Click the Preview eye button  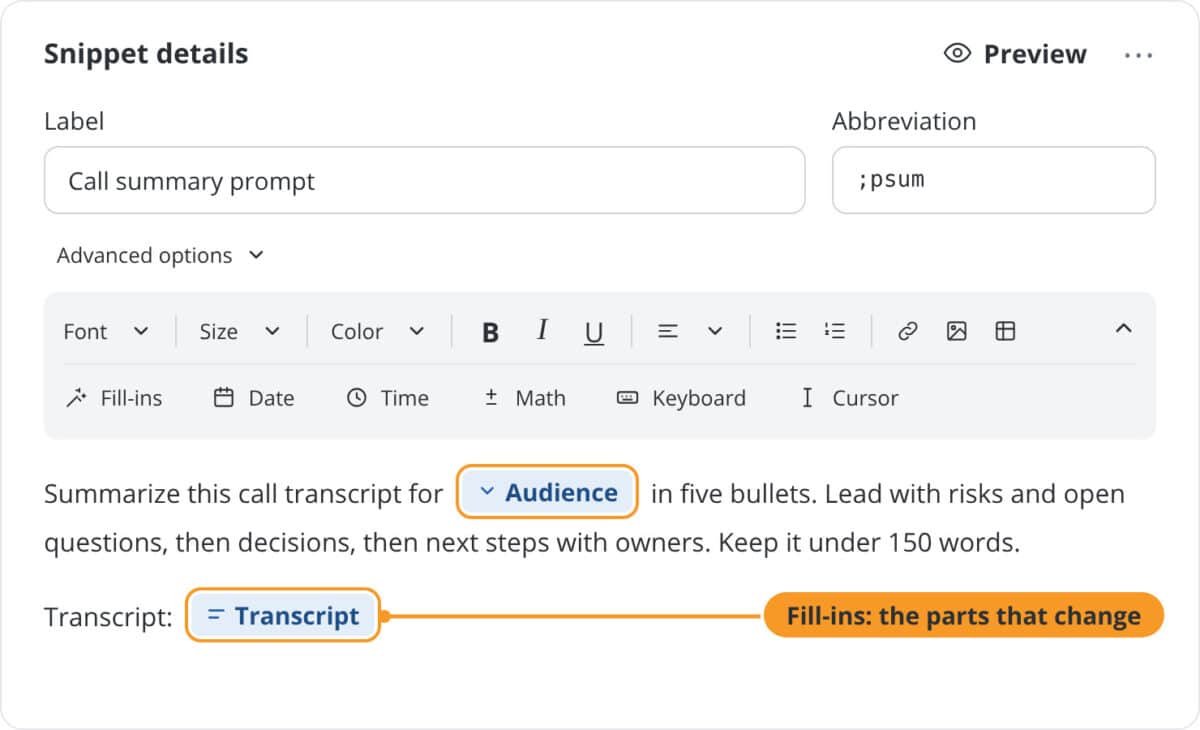(x=1015, y=54)
